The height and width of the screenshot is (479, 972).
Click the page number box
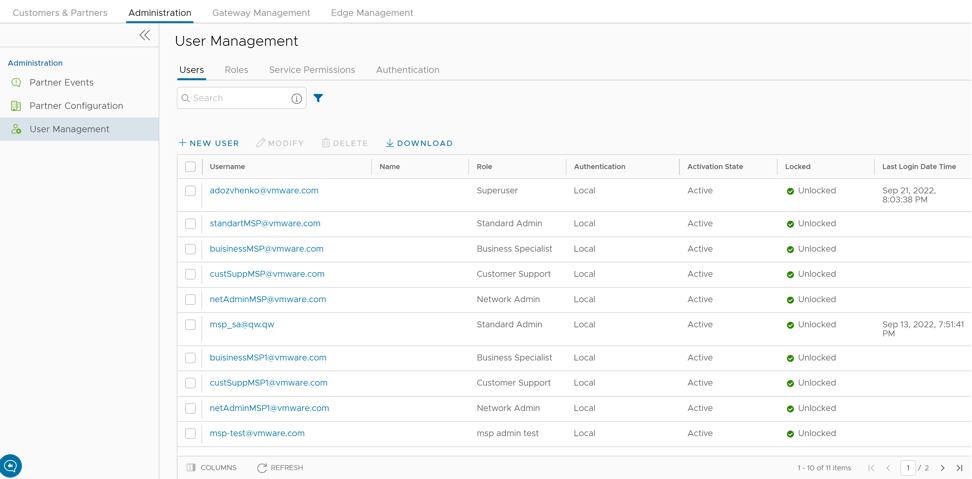click(908, 468)
